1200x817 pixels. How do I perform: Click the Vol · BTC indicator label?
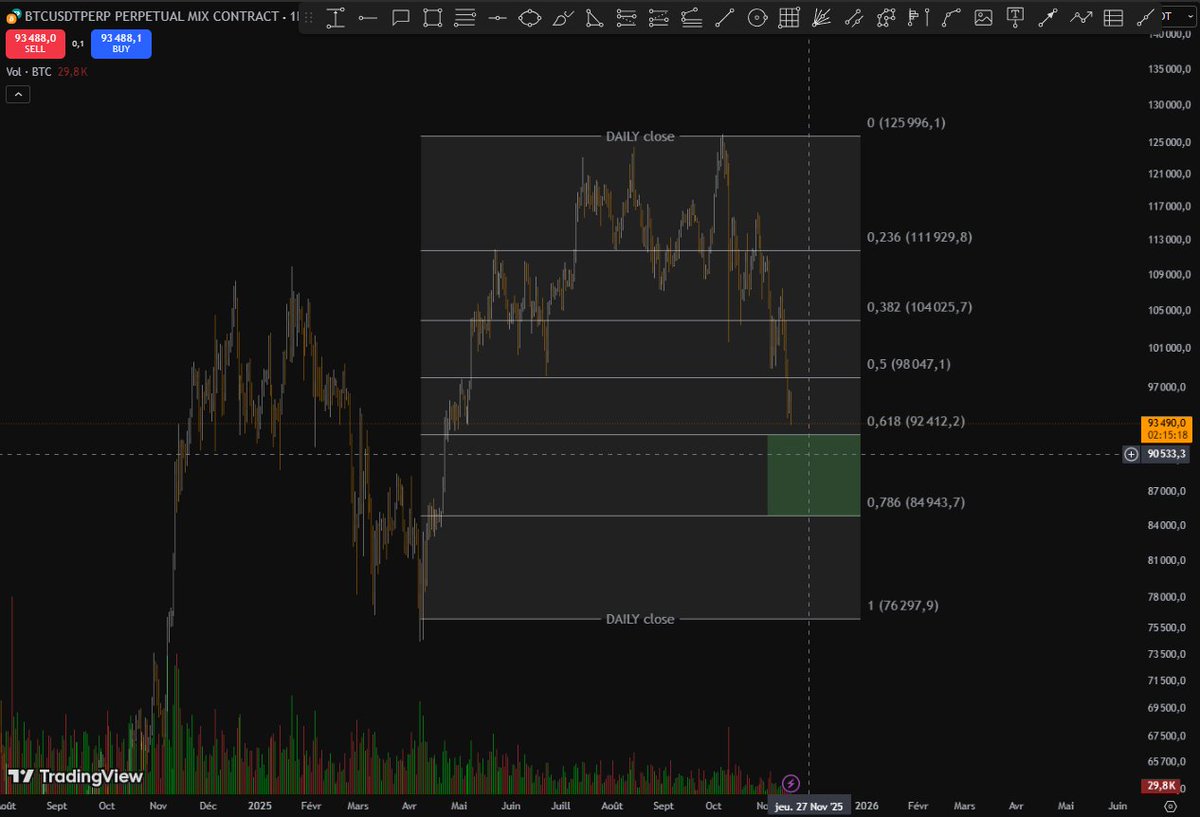point(28,71)
